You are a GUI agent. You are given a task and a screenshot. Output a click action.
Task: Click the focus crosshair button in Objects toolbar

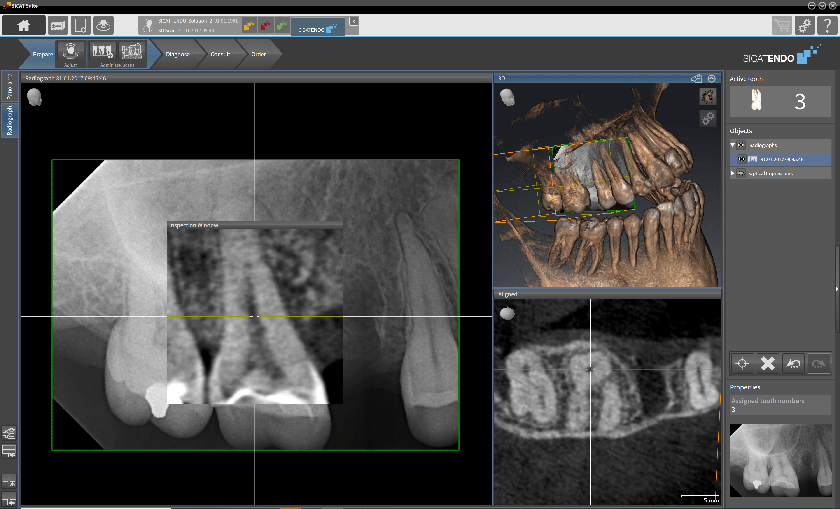pyautogui.click(x=742, y=364)
